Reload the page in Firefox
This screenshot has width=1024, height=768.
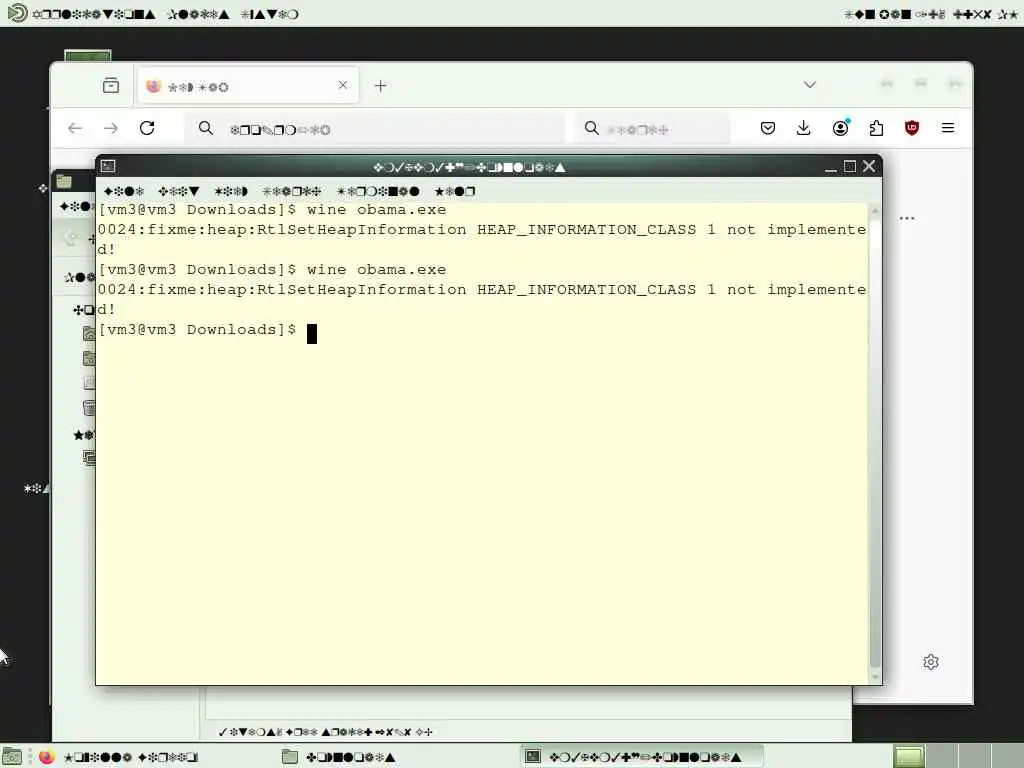tap(147, 128)
